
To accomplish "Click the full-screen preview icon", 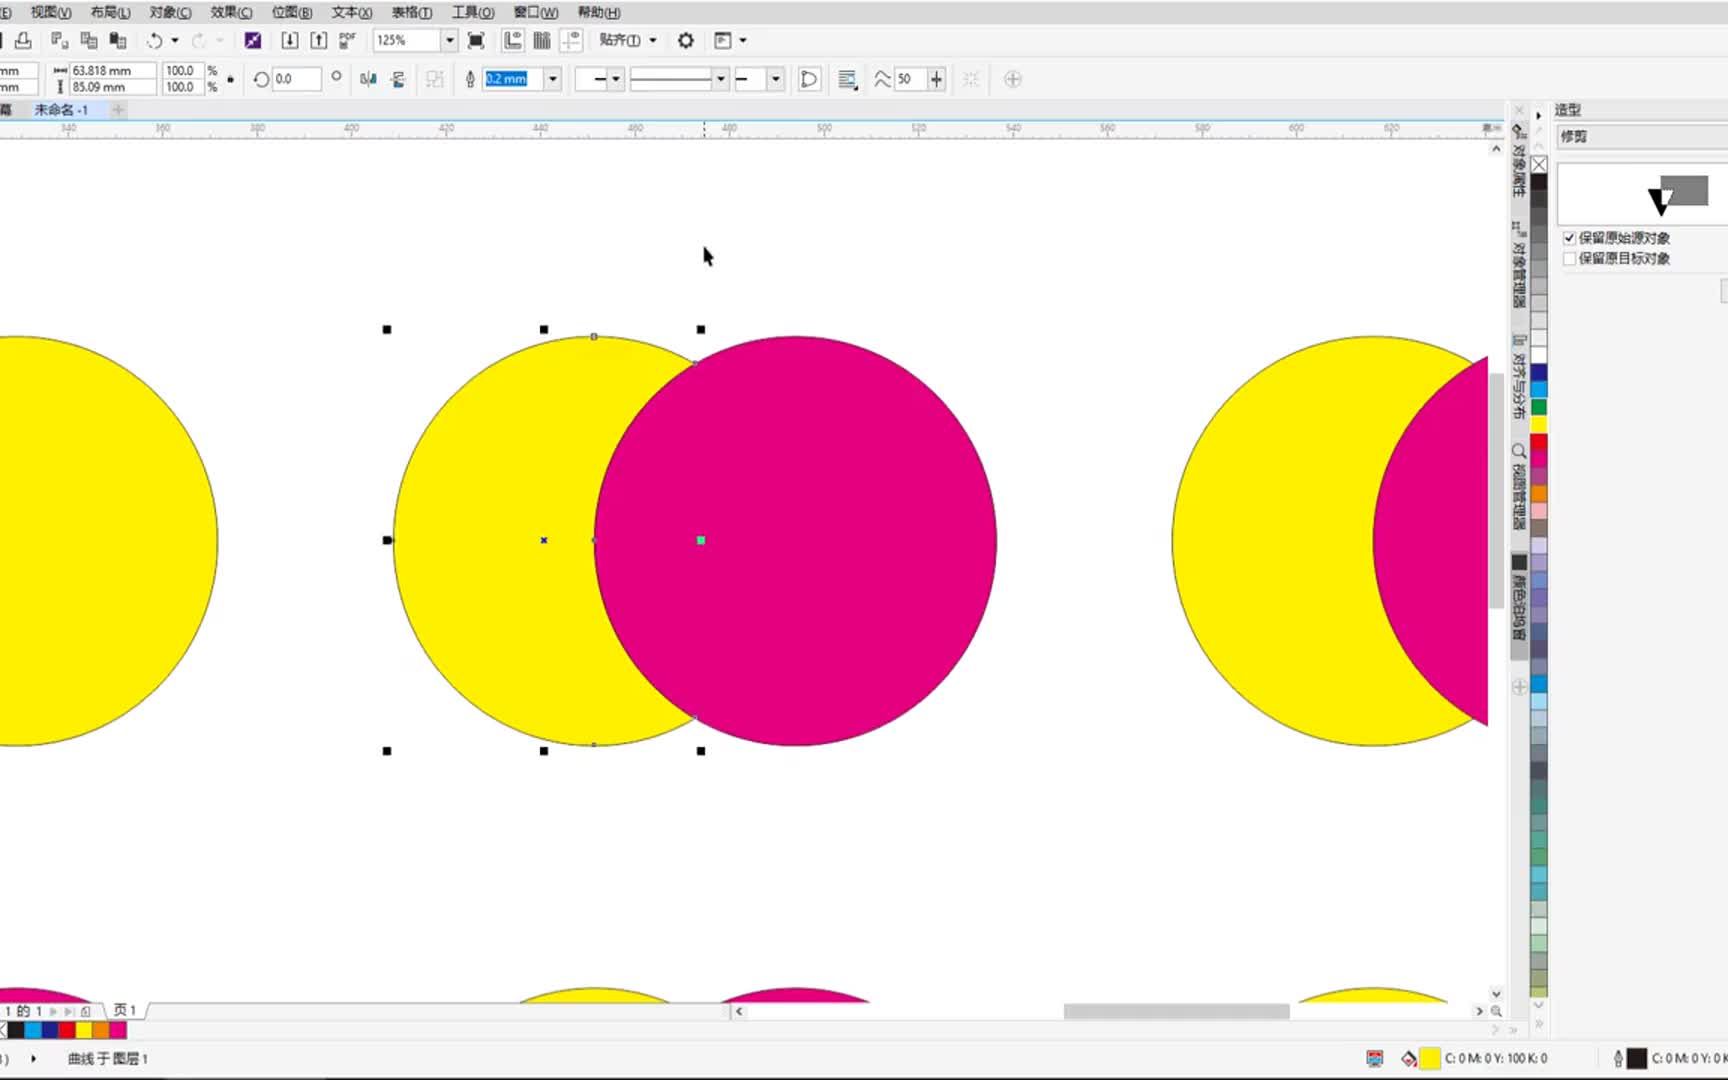I will tap(476, 40).
